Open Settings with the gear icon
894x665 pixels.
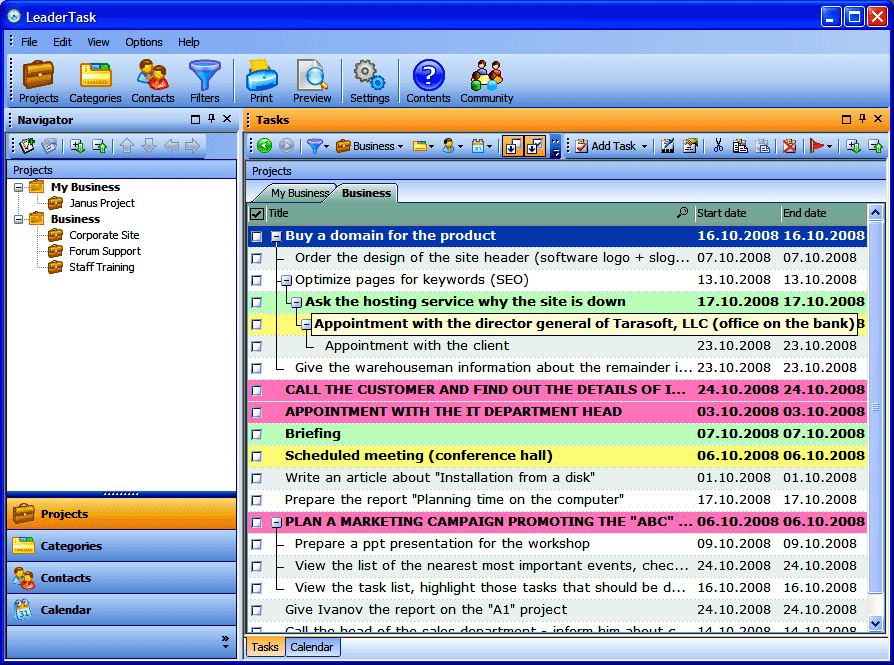[369, 82]
